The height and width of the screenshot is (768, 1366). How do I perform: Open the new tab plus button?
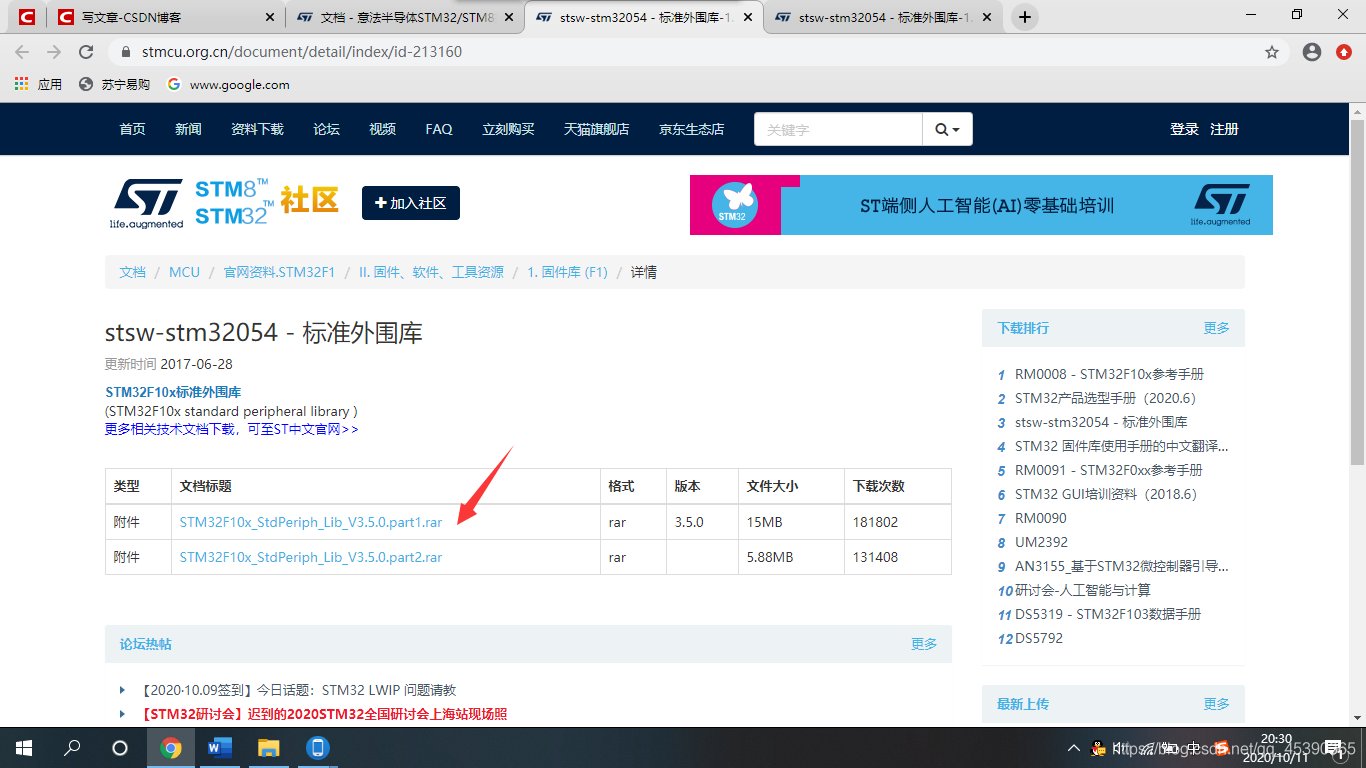(x=1025, y=17)
